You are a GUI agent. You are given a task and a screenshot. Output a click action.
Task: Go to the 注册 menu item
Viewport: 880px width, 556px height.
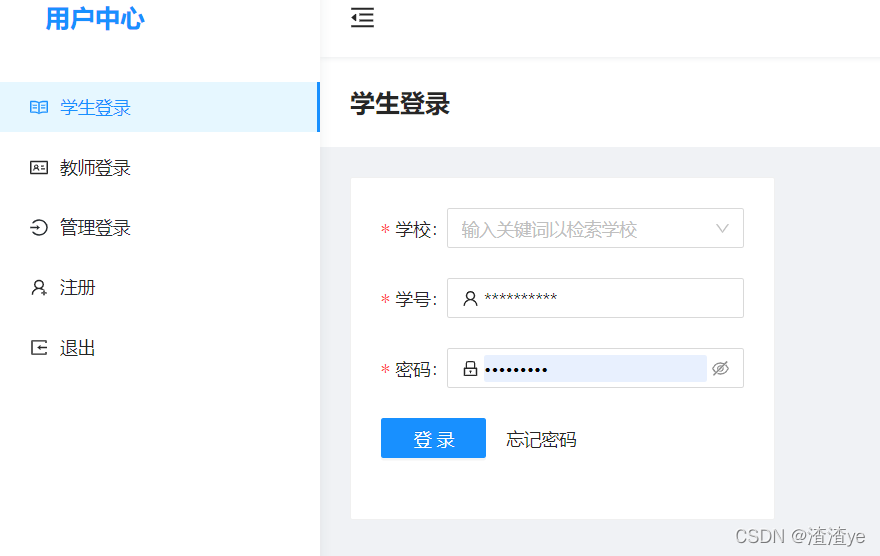159,288
